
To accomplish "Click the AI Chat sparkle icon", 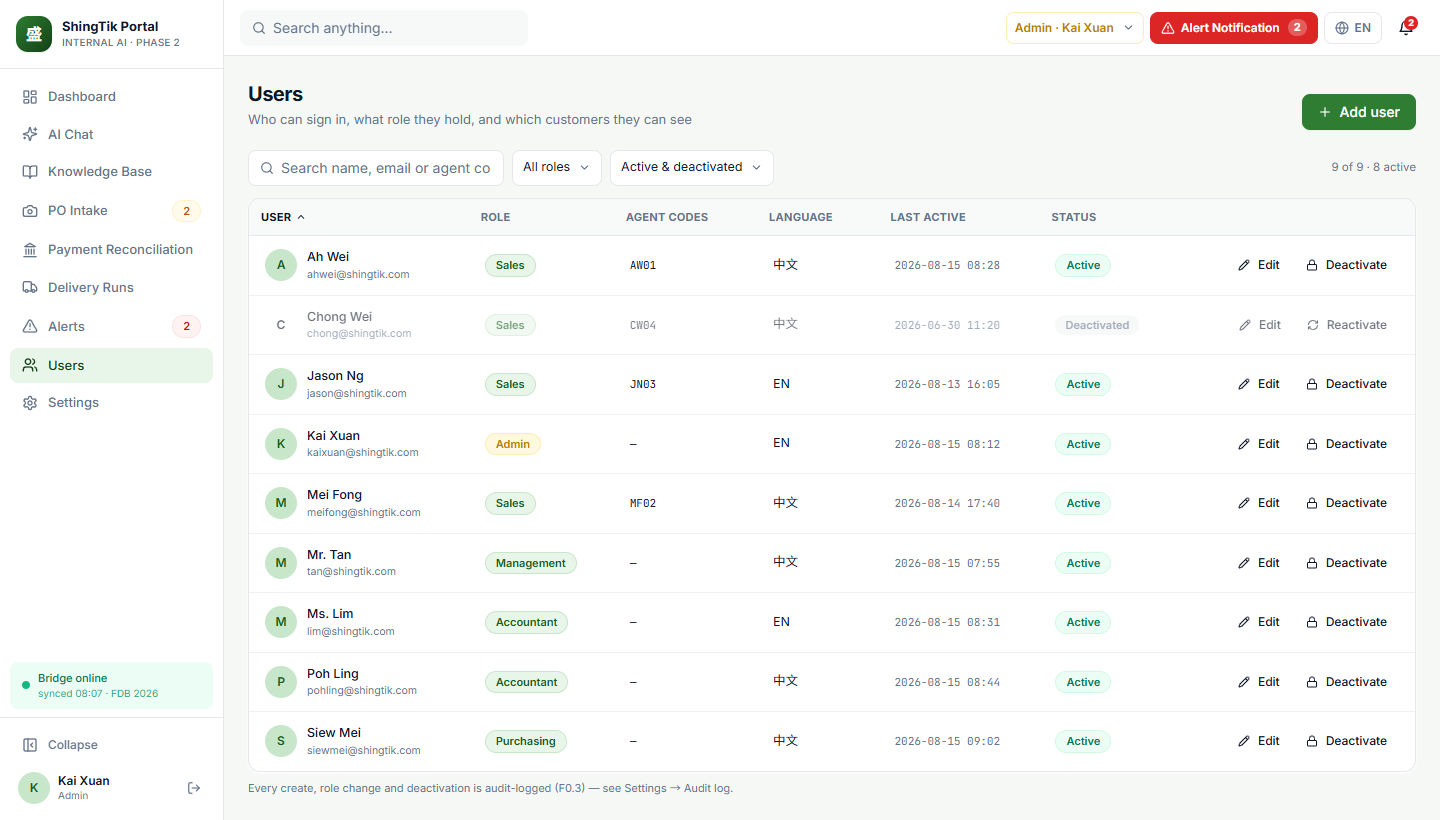I will tap(30, 134).
